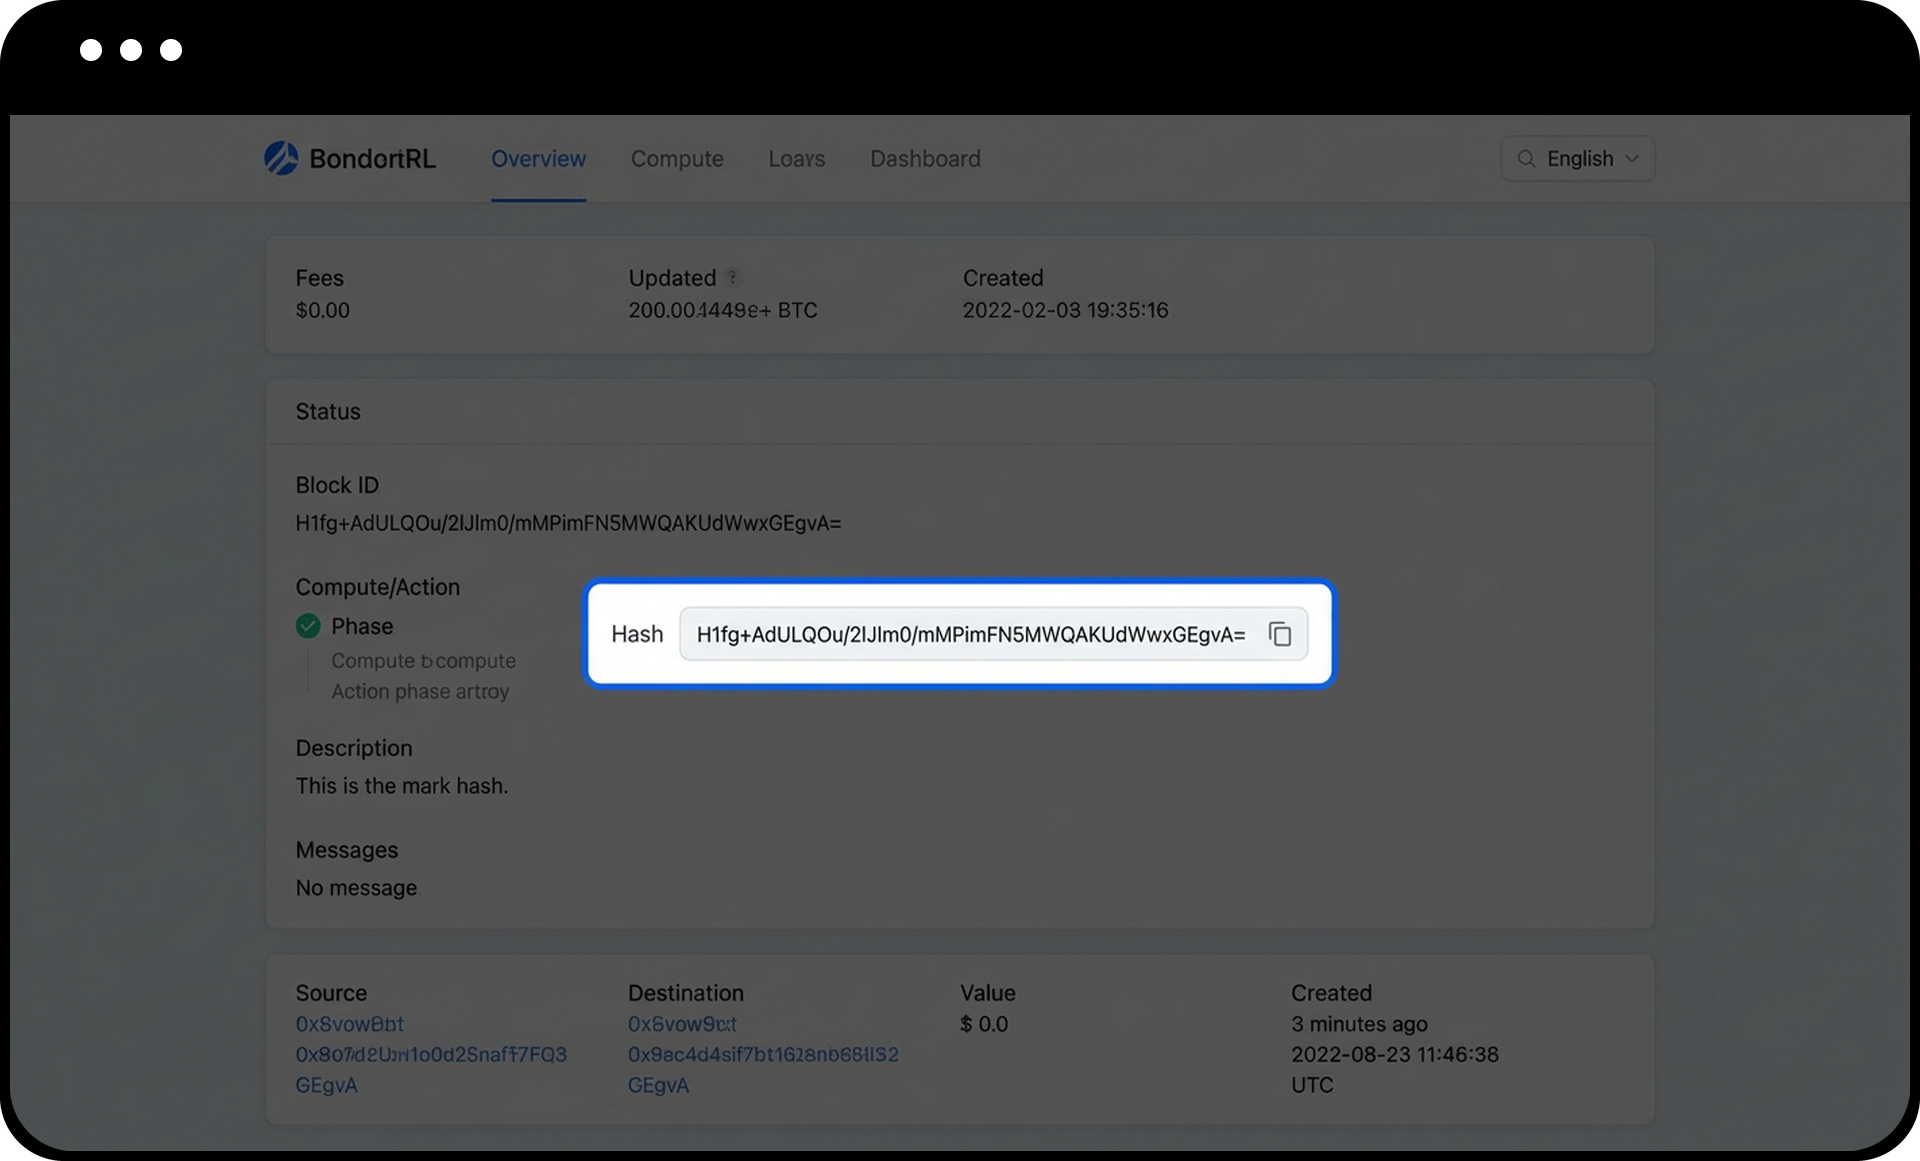Click second white dot in title bar

point(131,50)
